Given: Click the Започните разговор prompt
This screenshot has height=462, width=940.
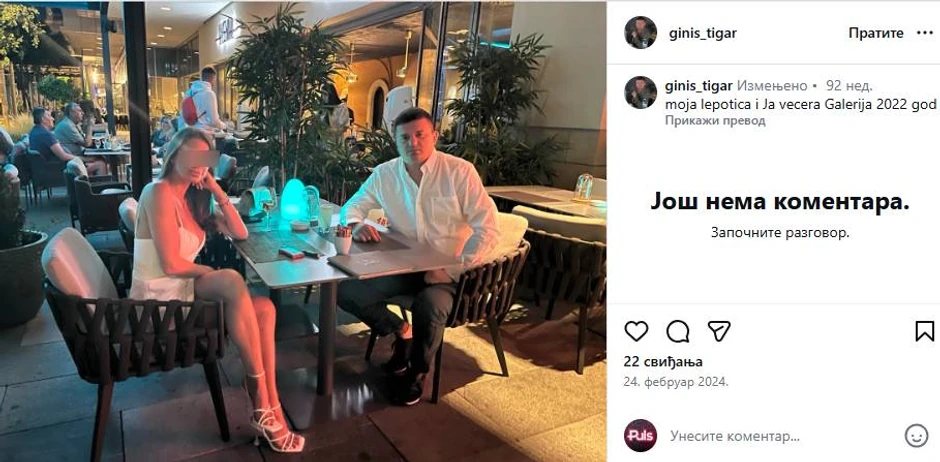Looking at the screenshot, I should (x=780, y=232).
